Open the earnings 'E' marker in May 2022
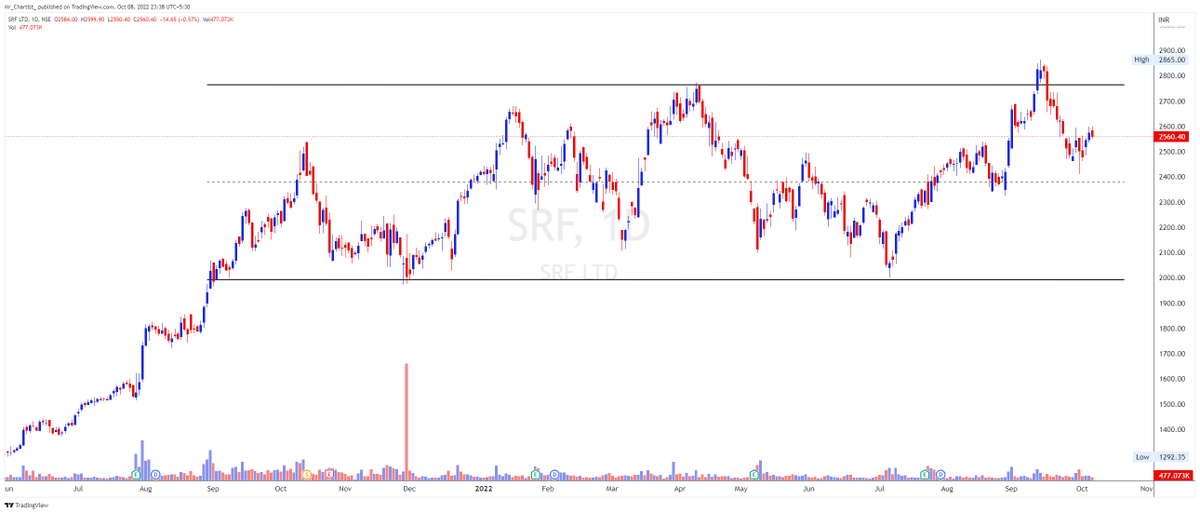This screenshot has height=513, width=1200. pos(753,473)
